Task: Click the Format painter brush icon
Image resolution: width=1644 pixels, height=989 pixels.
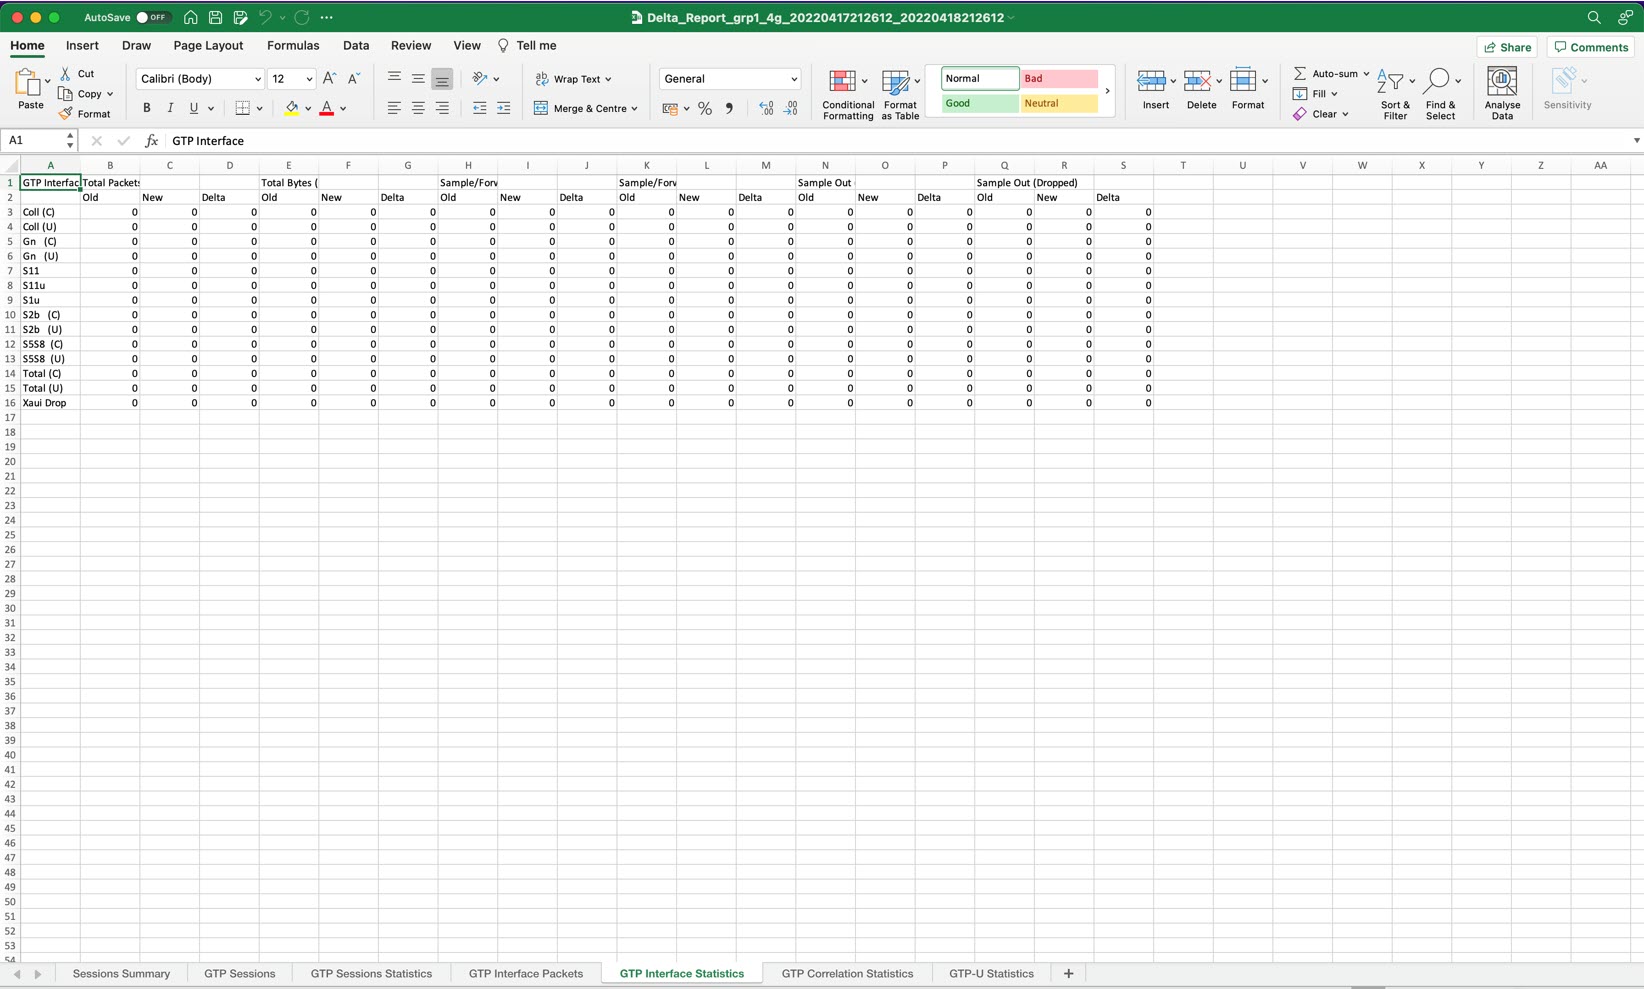Action: 66,114
